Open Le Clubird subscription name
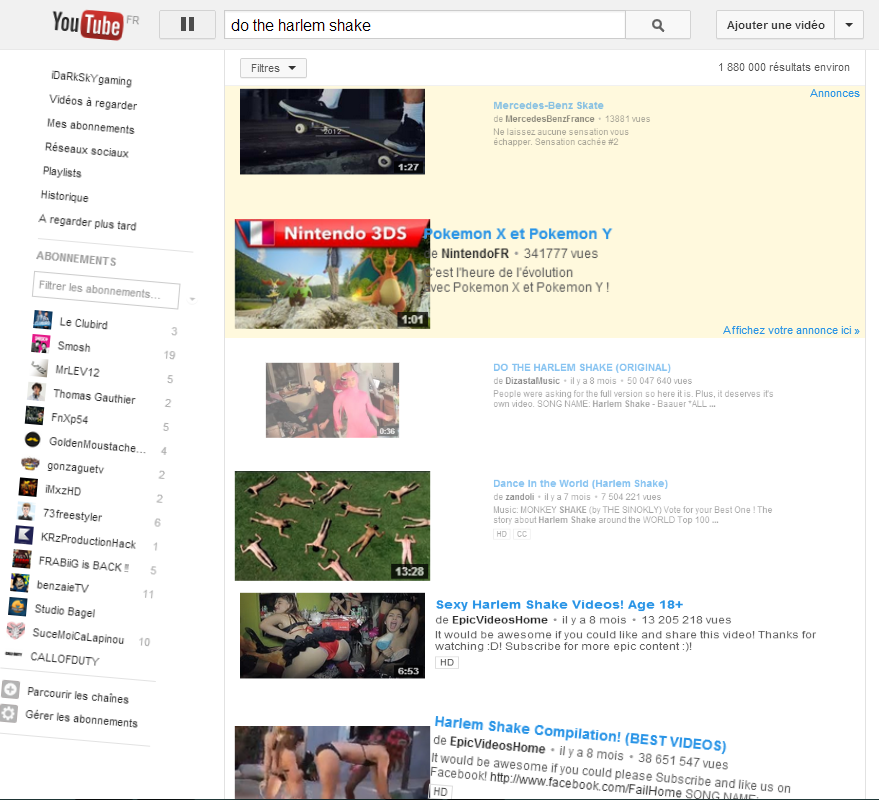The image size is (879, 800). (84, 323)
